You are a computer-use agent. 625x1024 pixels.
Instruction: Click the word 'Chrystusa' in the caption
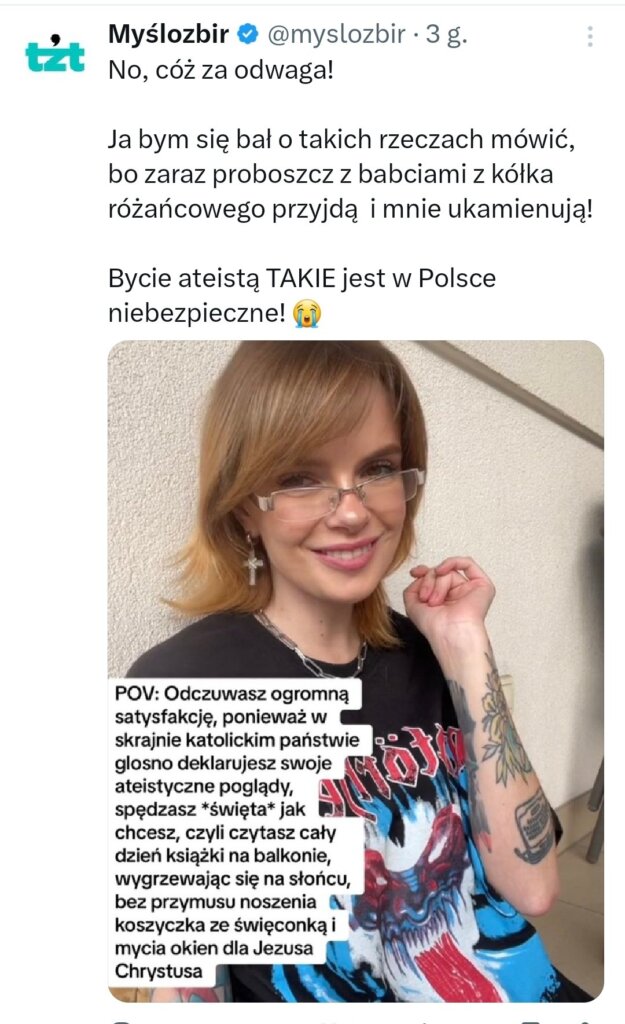159,971
